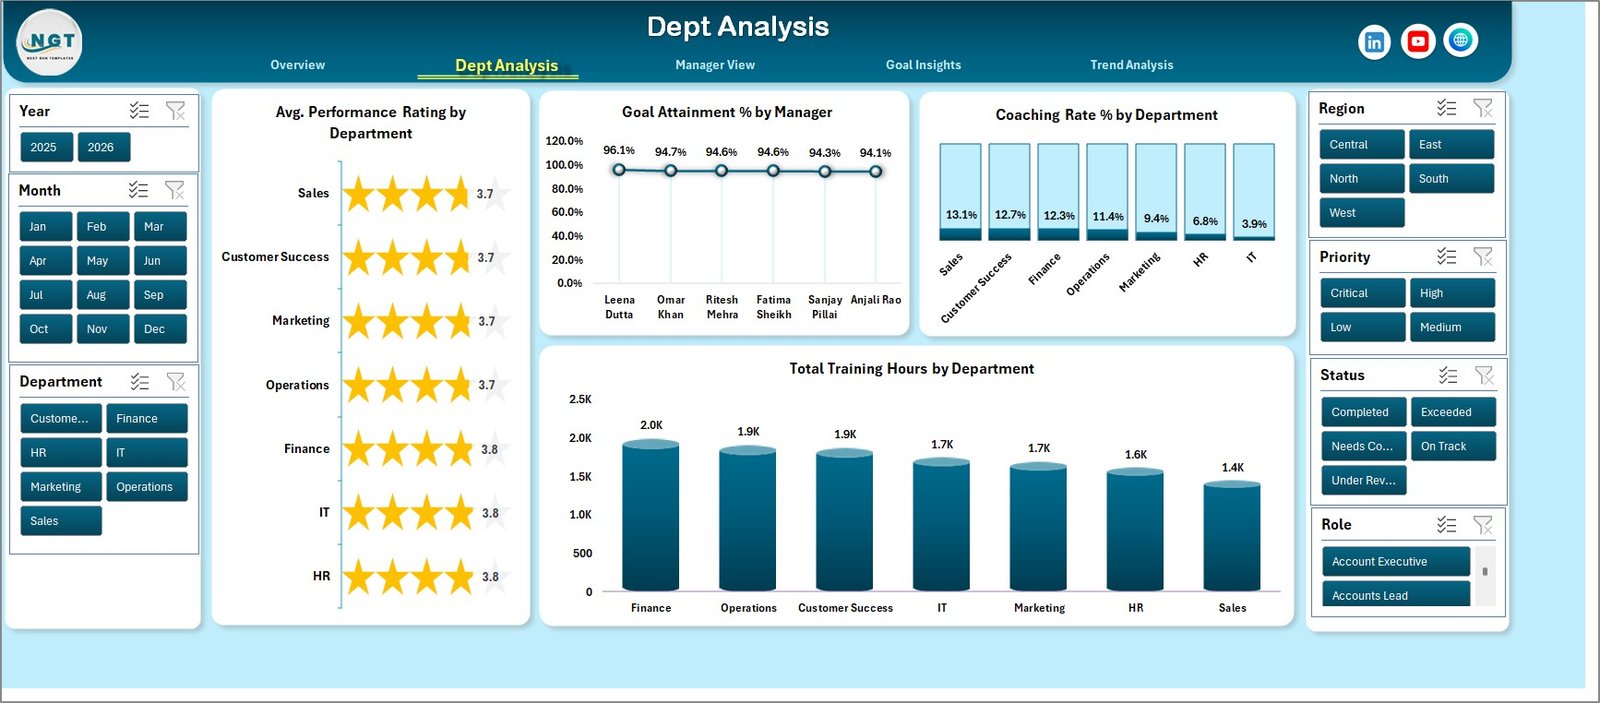Select Operations in Department slicer

coord(146,487)
